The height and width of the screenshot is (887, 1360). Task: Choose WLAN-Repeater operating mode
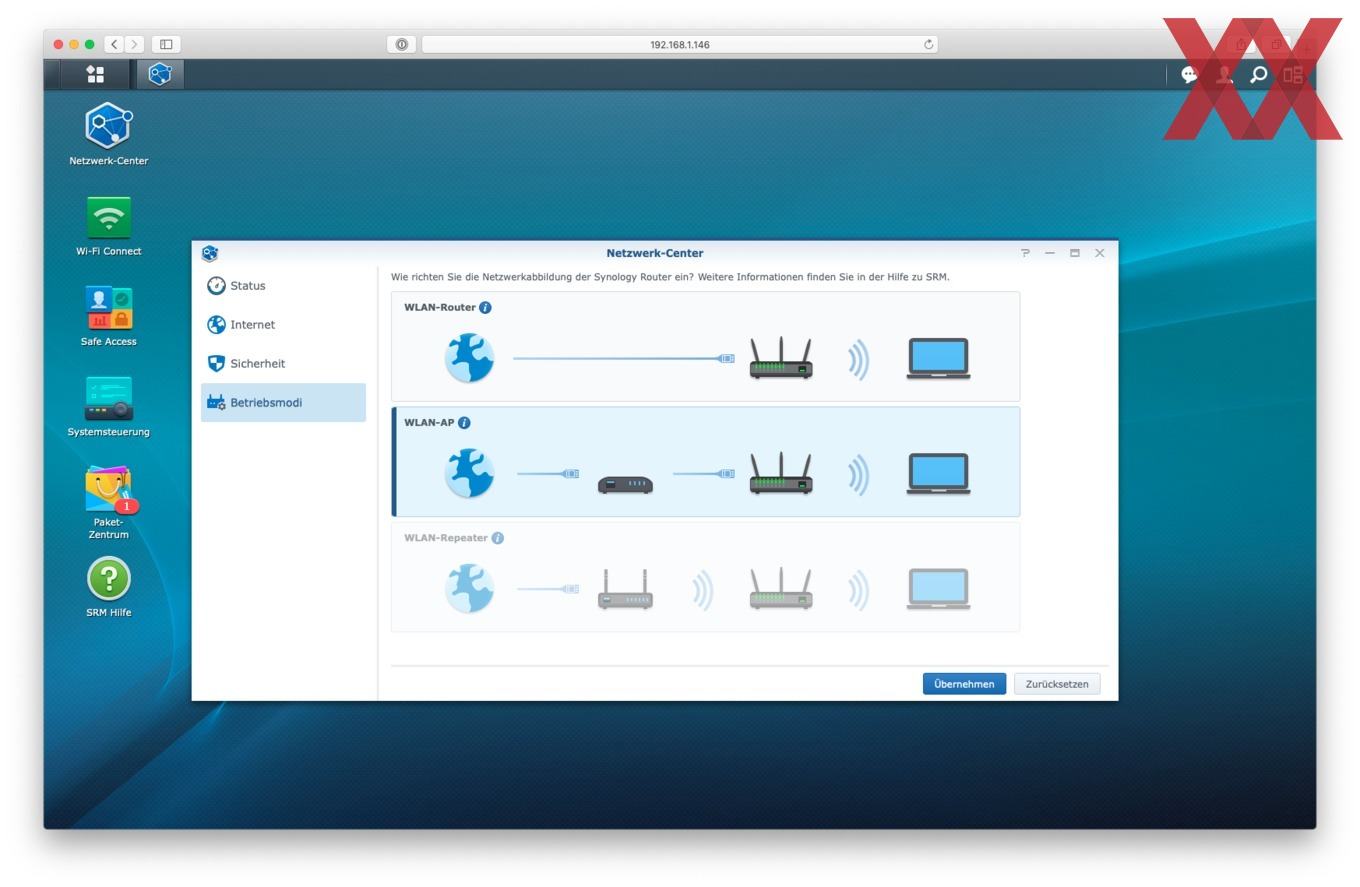(x=705, y=577)
